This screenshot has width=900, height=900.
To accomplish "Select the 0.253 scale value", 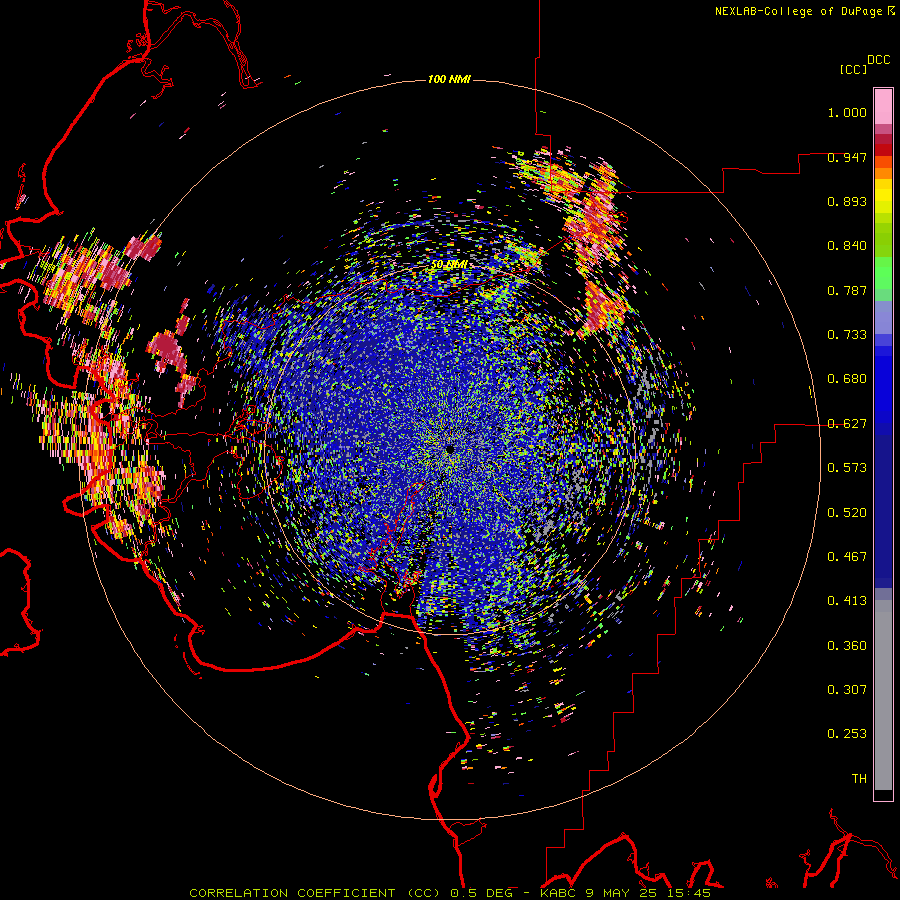I will click(847, 734).
